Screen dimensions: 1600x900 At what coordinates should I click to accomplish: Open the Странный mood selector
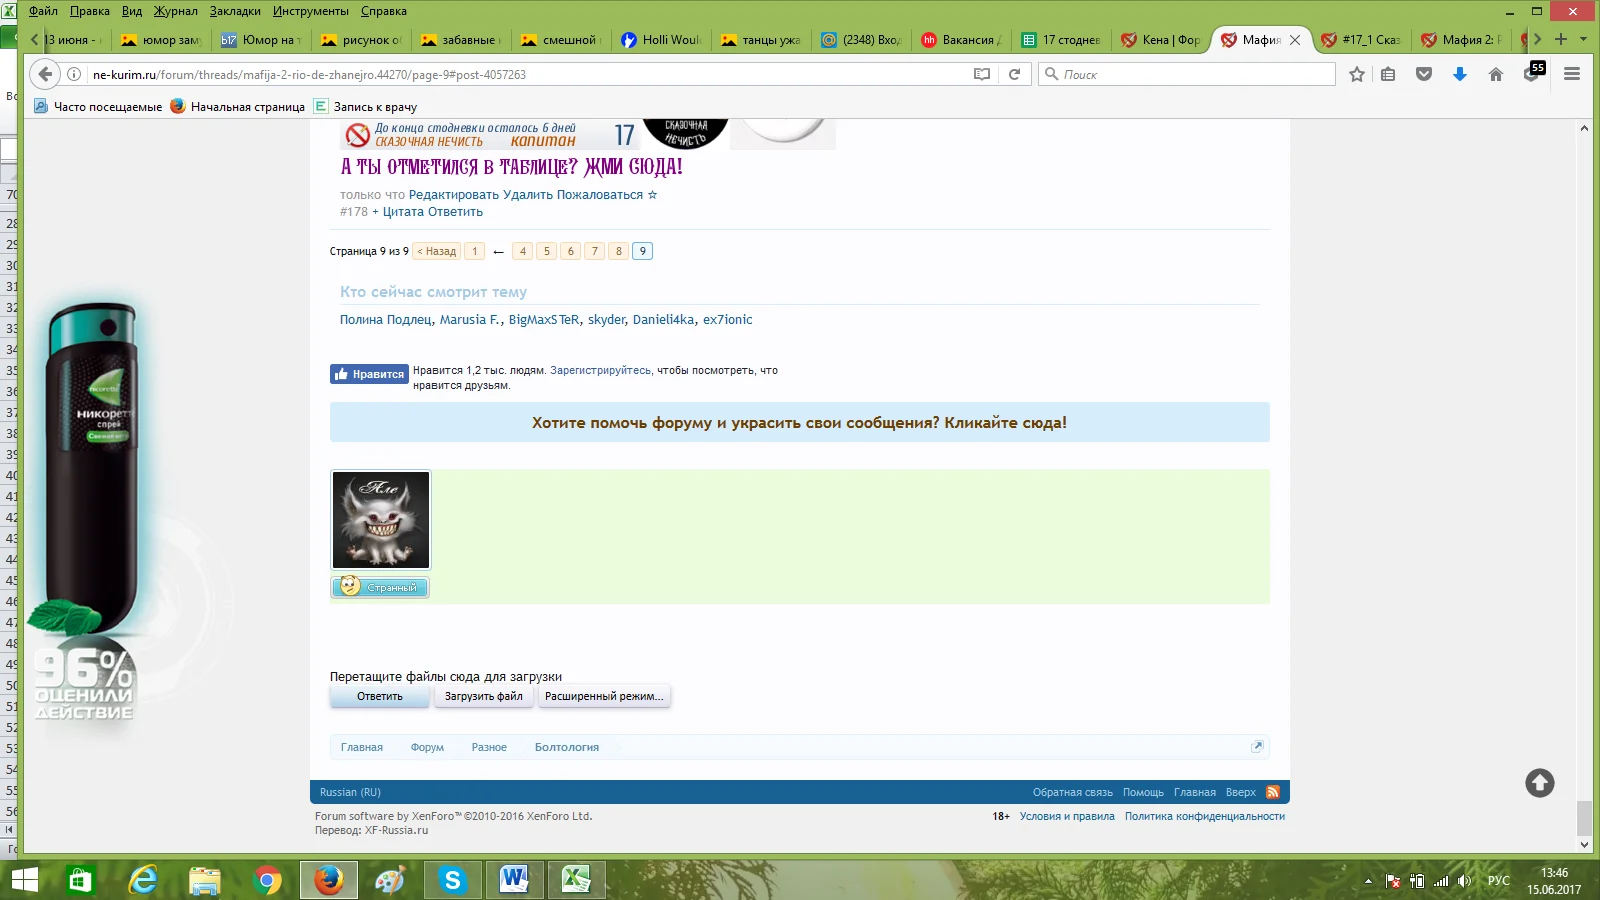point(381,587)
